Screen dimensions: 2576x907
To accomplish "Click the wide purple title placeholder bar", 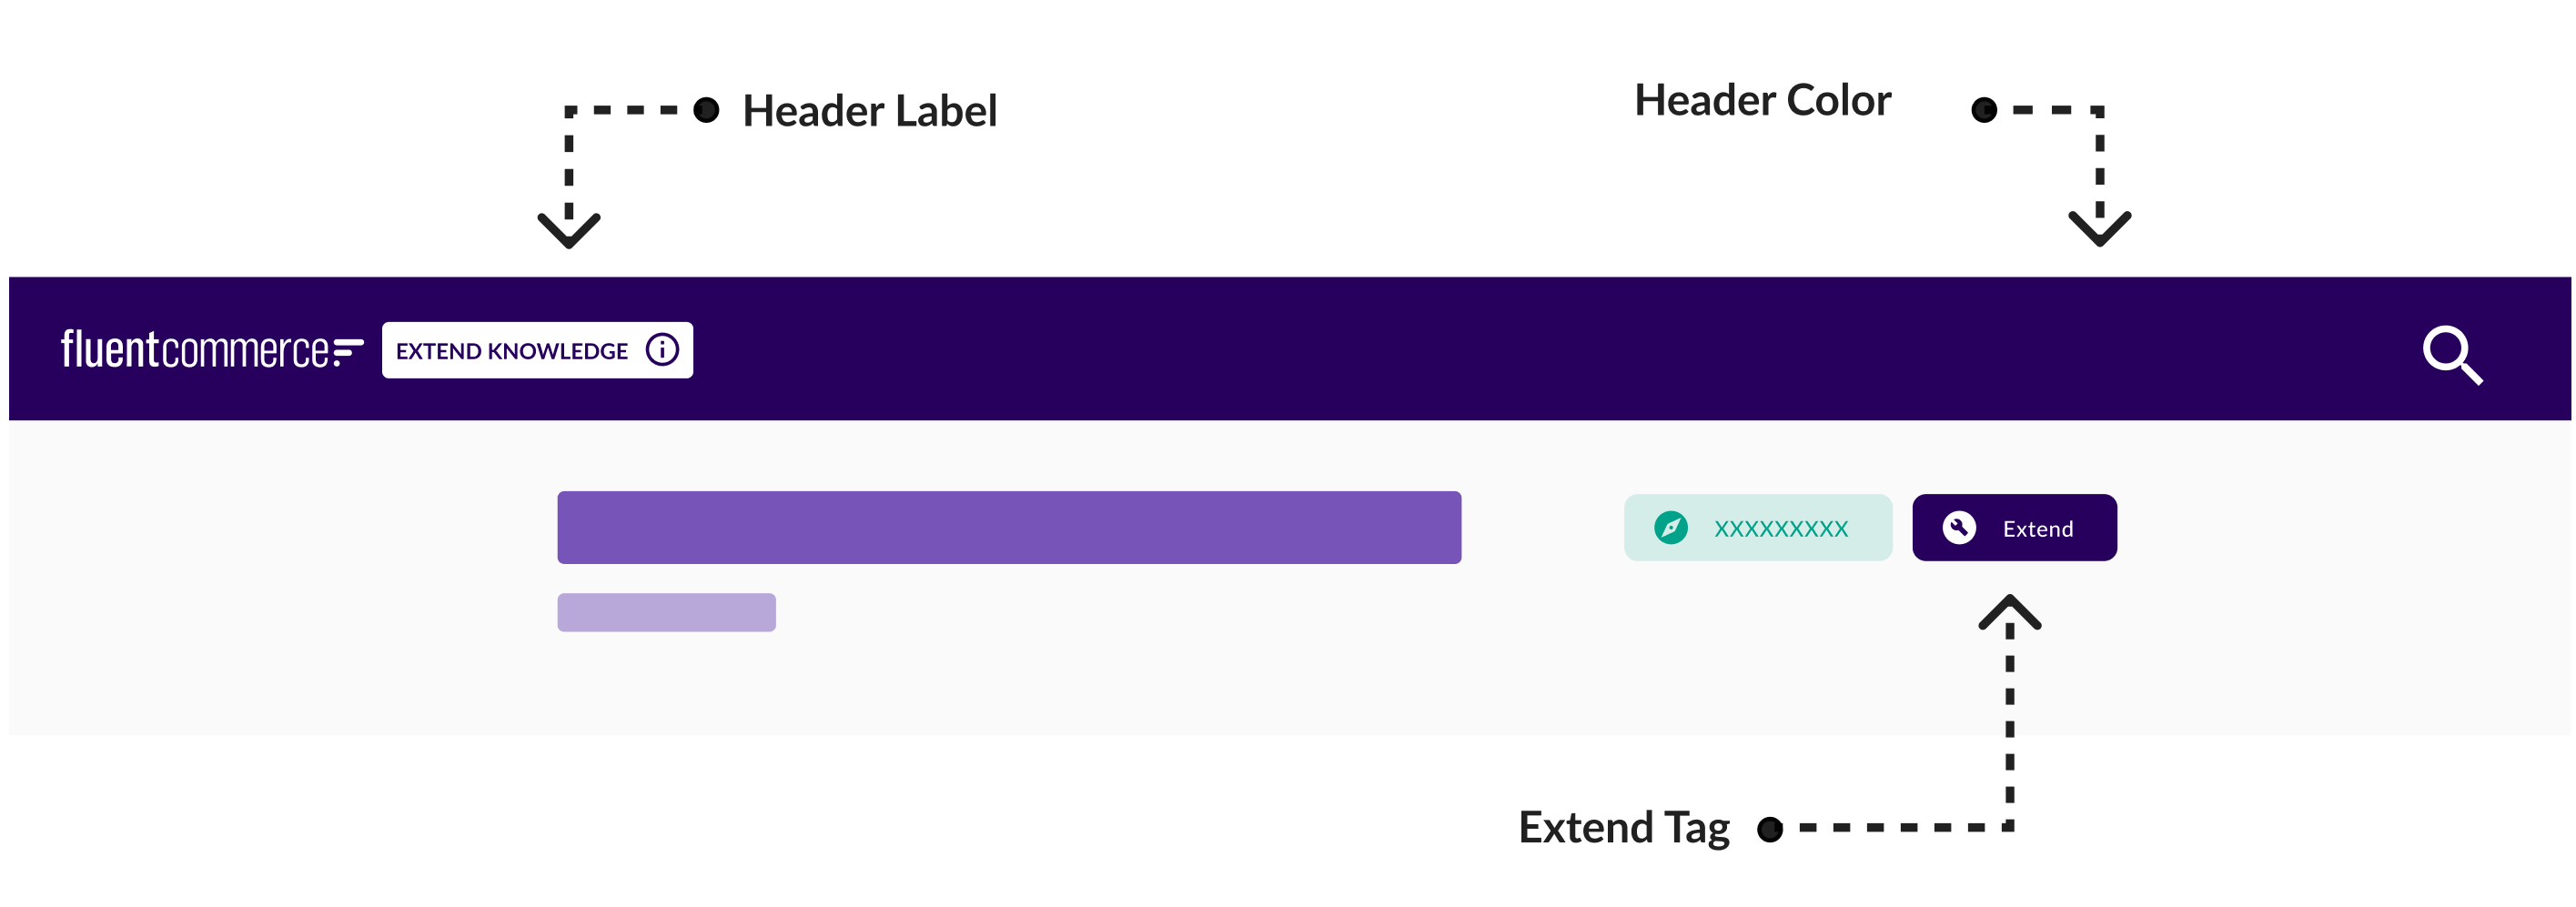I will pos(1008,527).
